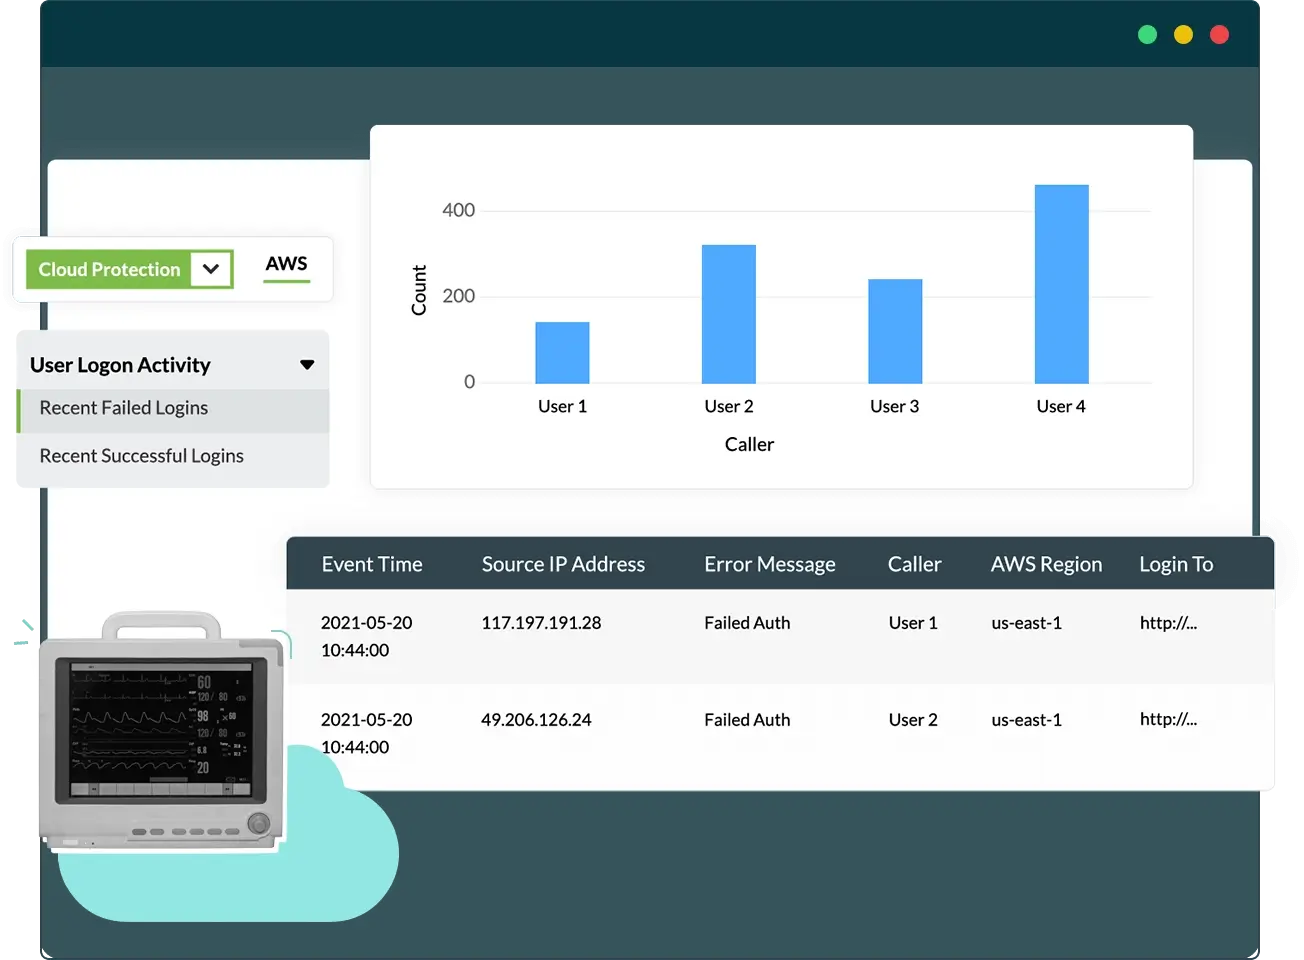Click the tallest User 4 bar
Screen dimensions: 1304x960
click(1061, 284)
